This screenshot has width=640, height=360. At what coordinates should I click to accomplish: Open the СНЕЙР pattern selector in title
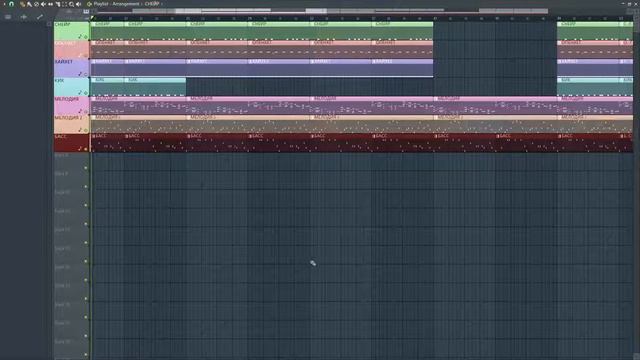click(152, 4)
